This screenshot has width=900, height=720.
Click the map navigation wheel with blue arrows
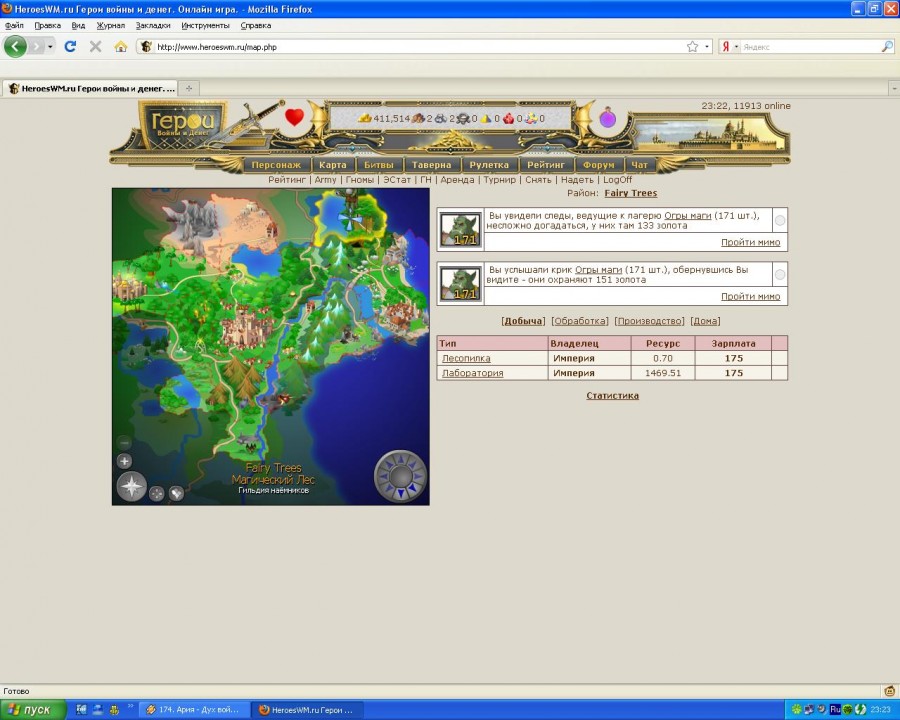[401, 476]
